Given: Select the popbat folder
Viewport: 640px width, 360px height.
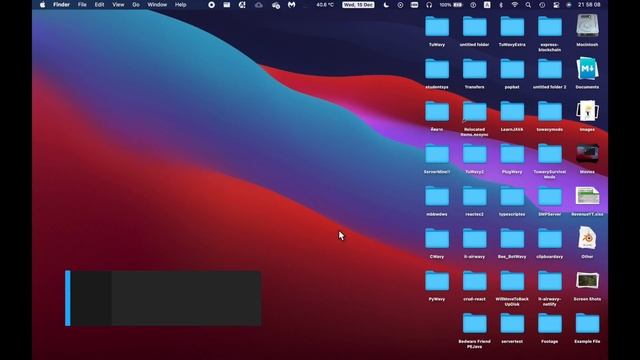Looking at the screenshot, I should 512,69.
